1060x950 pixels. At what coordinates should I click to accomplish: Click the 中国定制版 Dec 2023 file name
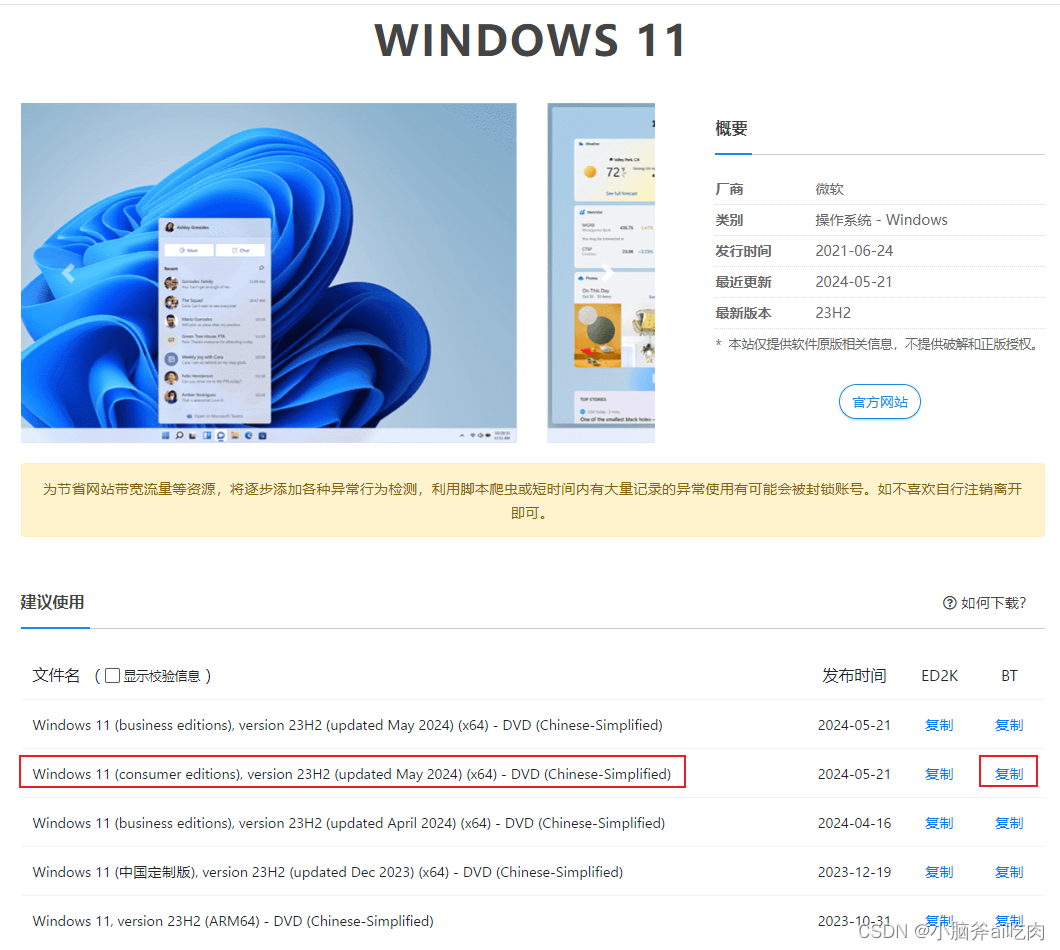click(x=328, y=872)
